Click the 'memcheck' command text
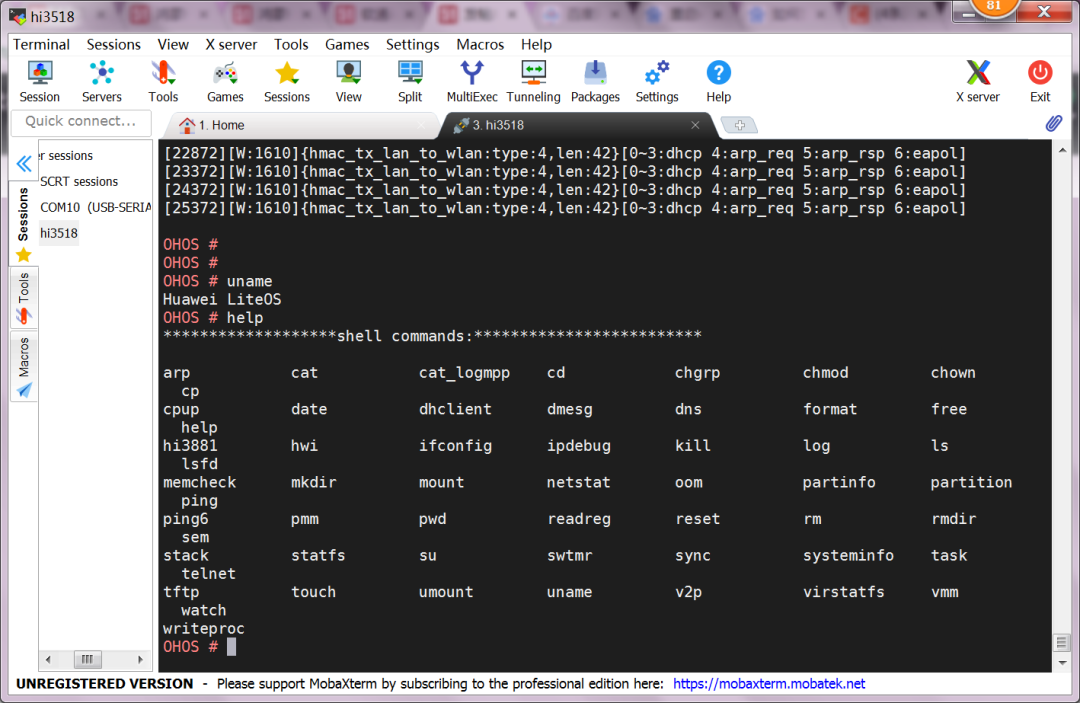The image size is (1080, 703). pos(199,483)
